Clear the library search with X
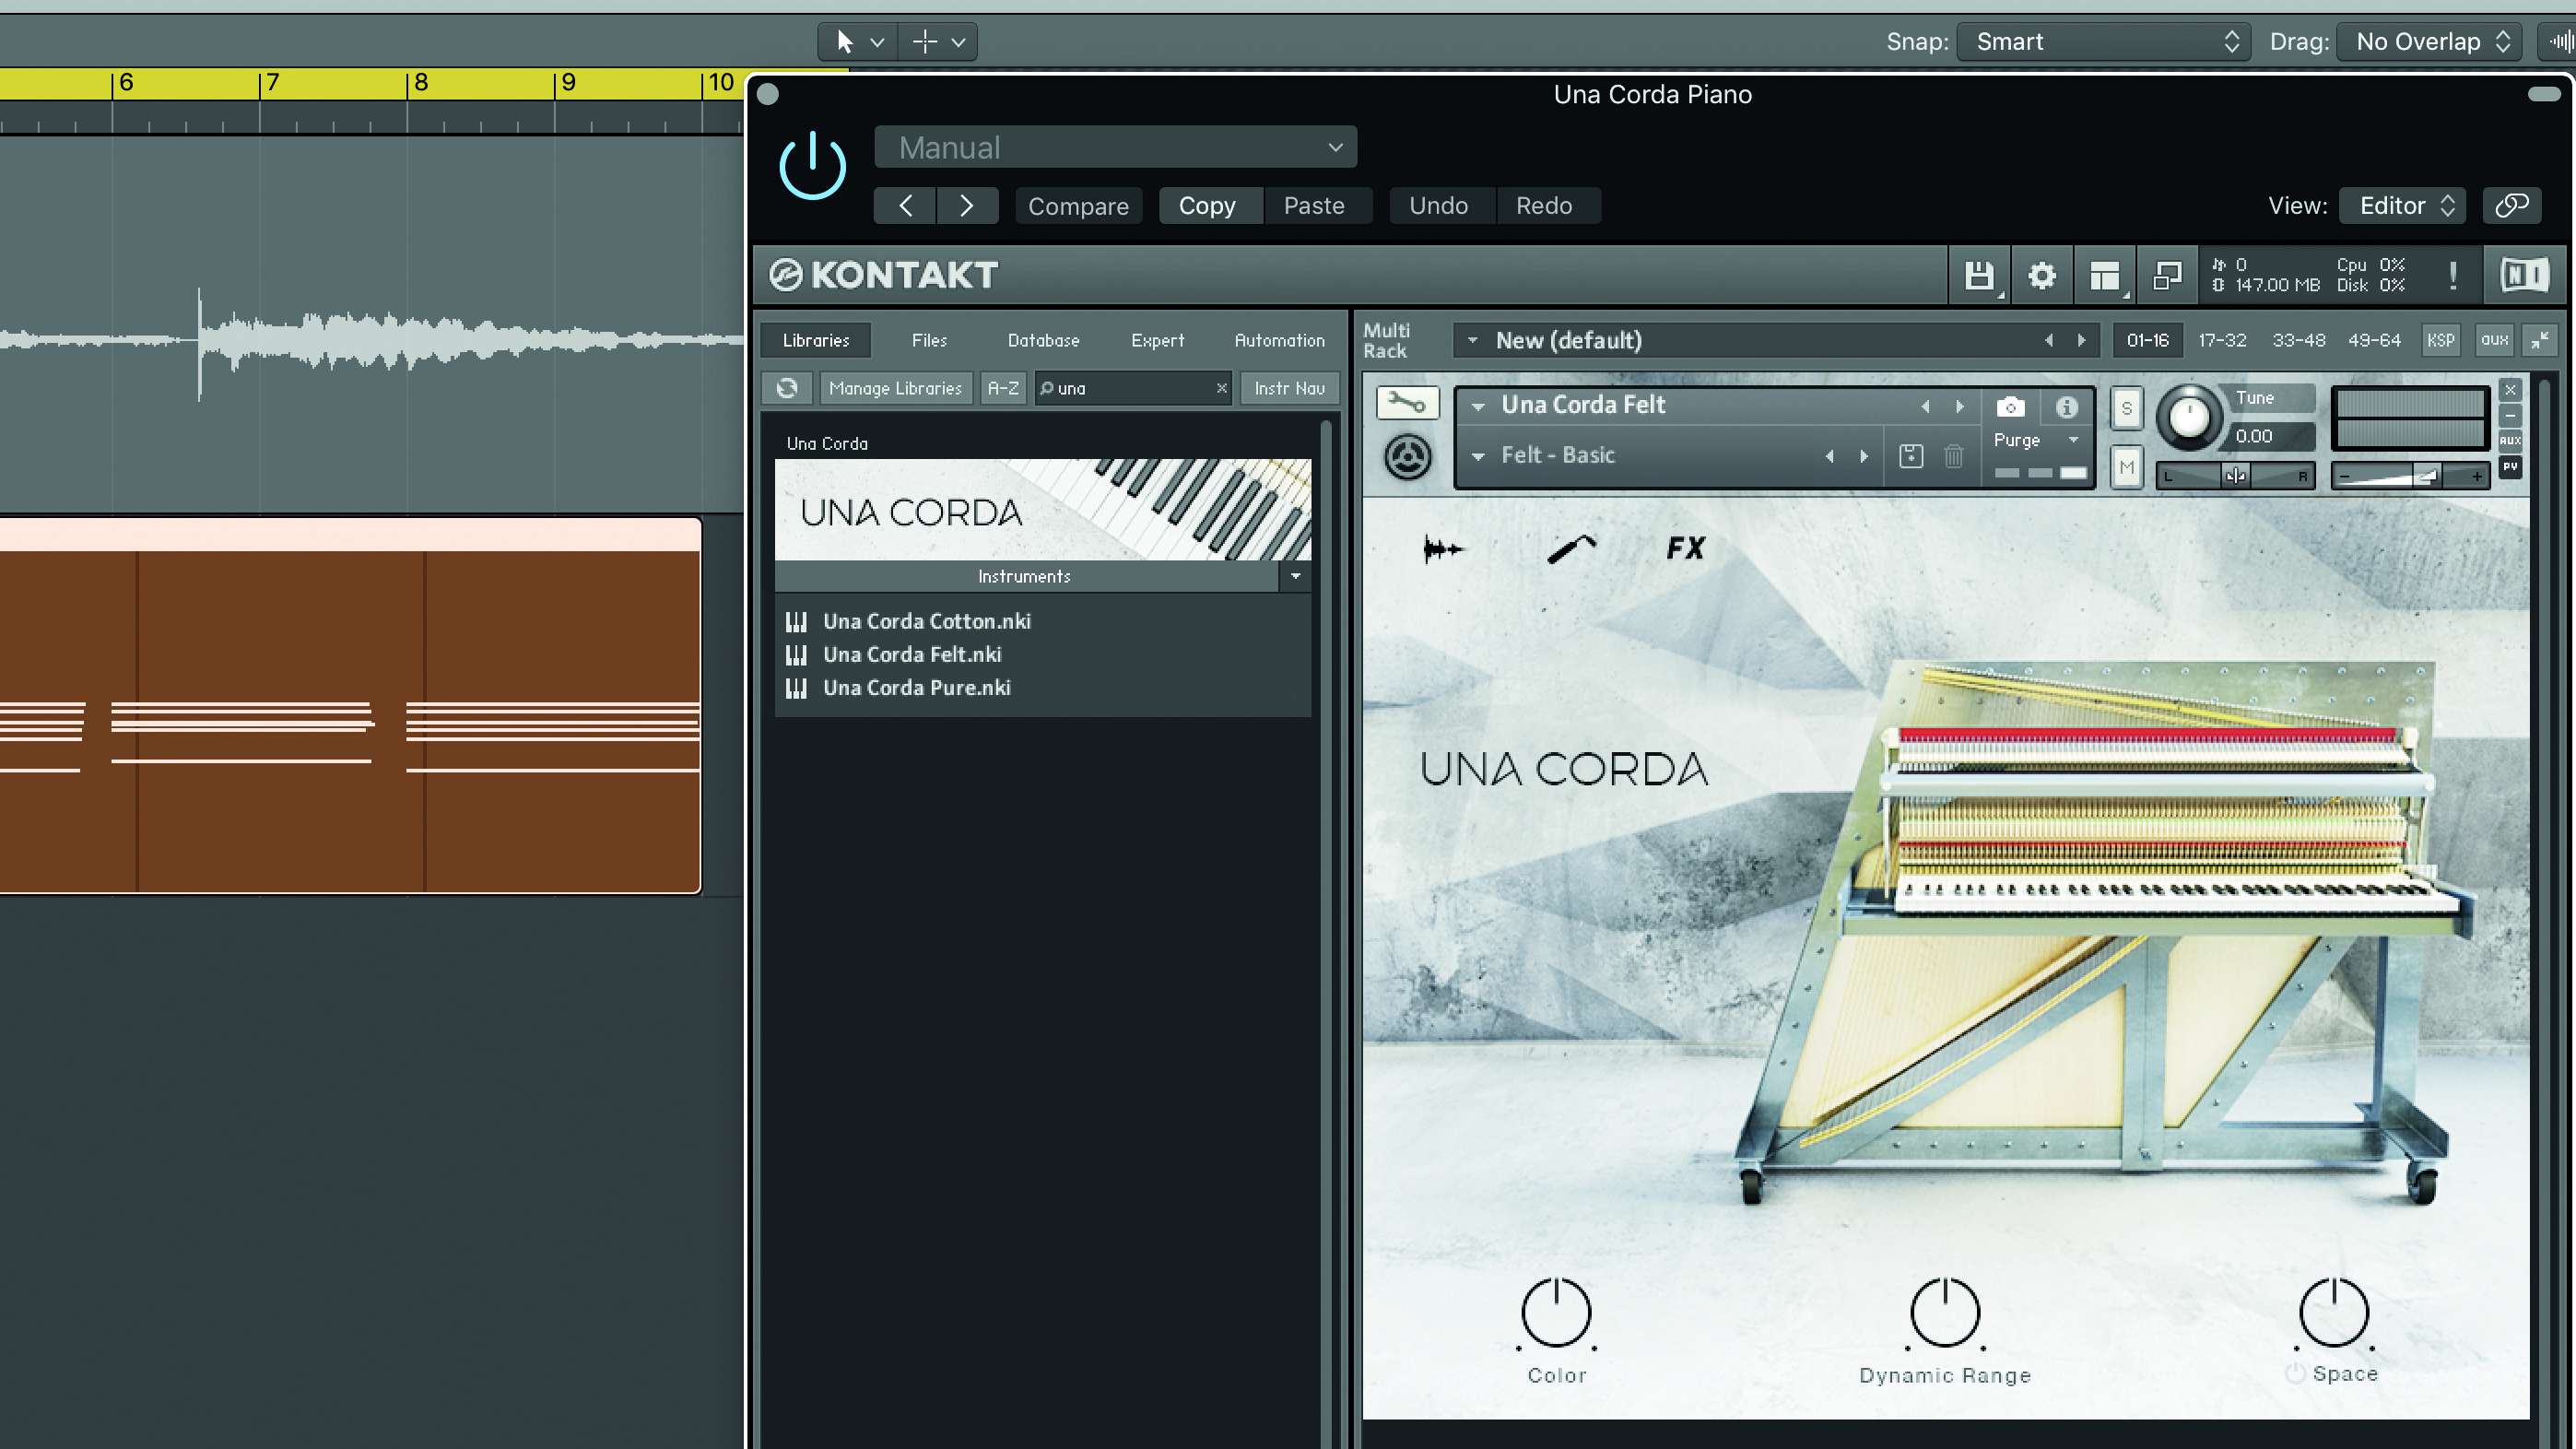The image size is (2576, 1449). tap(1221, 388)
